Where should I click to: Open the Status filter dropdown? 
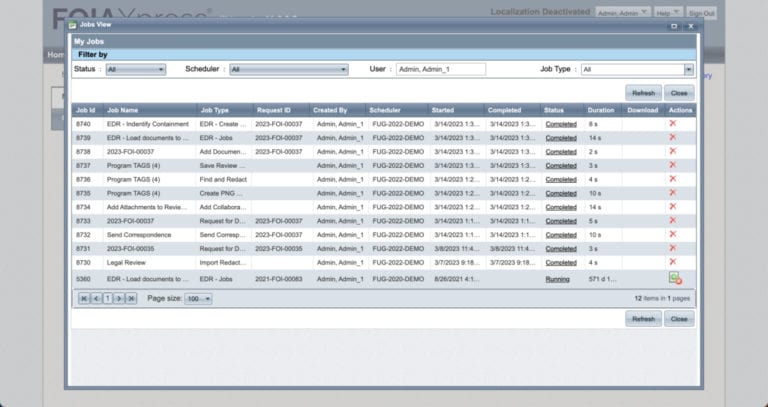(x=135, y=70)
